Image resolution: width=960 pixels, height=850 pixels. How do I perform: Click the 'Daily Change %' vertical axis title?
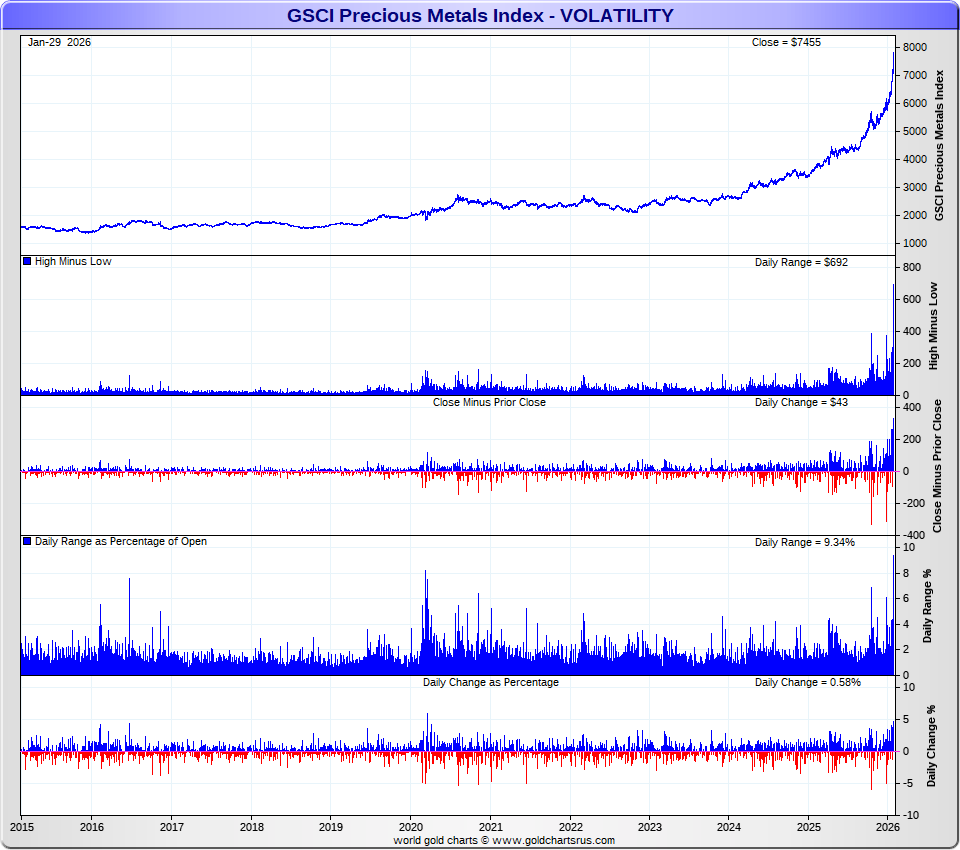[932, 746]
